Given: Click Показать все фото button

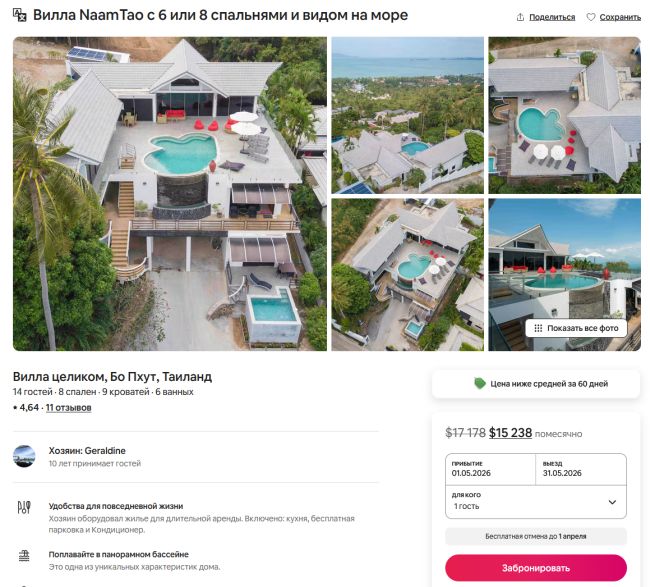Looking at the screenshot, I should [576, 328].
